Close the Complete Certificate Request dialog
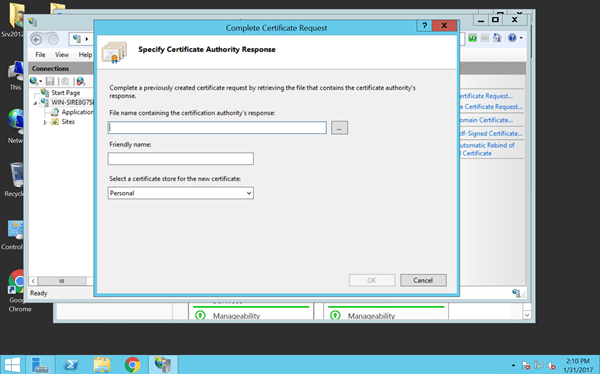600x374 pixels. point(444,26)
